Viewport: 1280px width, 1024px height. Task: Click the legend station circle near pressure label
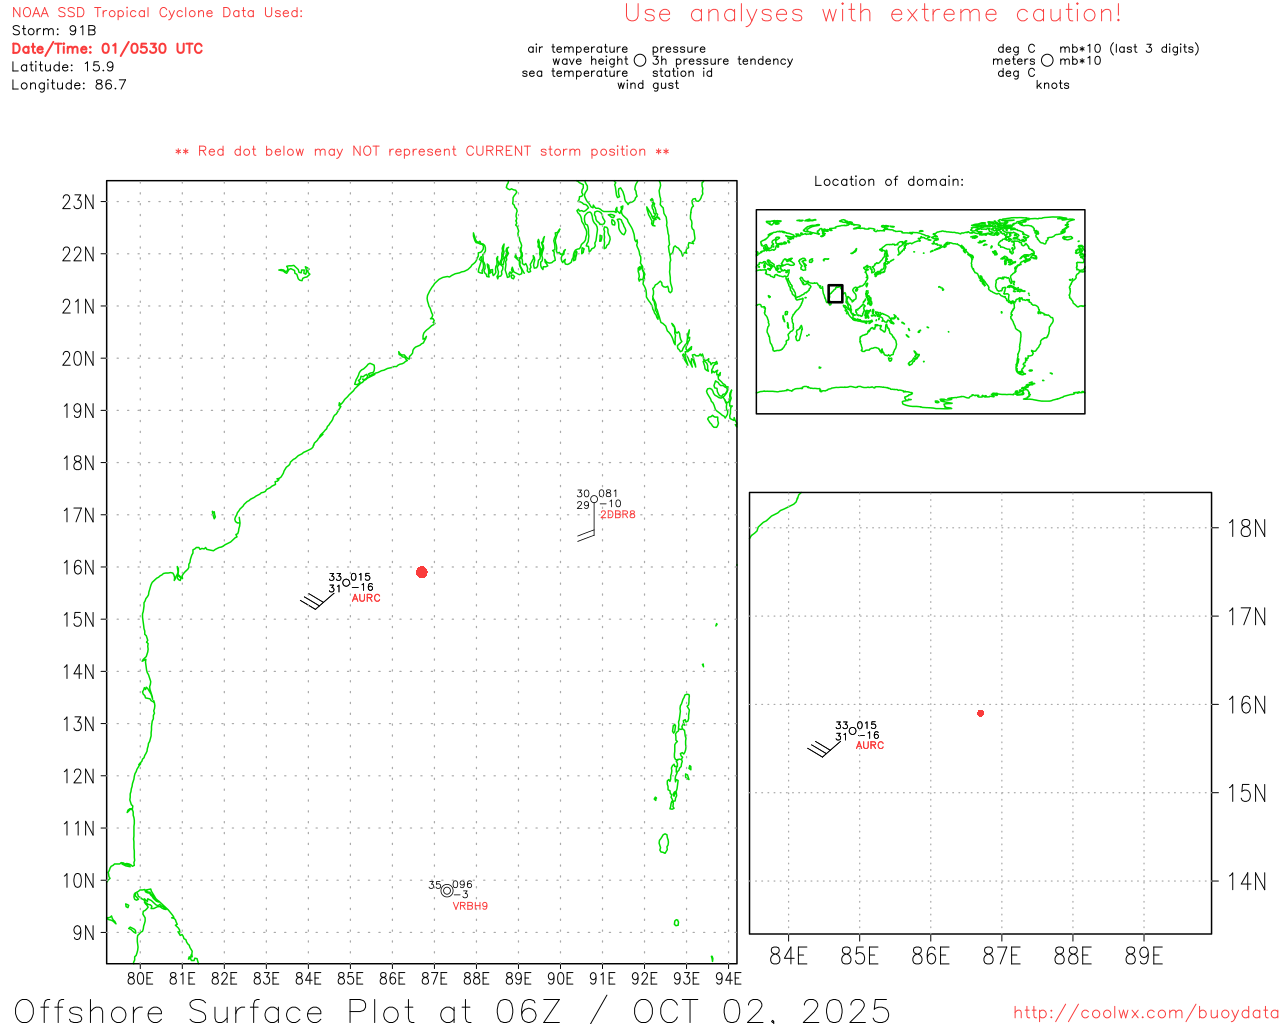[640, 61]
